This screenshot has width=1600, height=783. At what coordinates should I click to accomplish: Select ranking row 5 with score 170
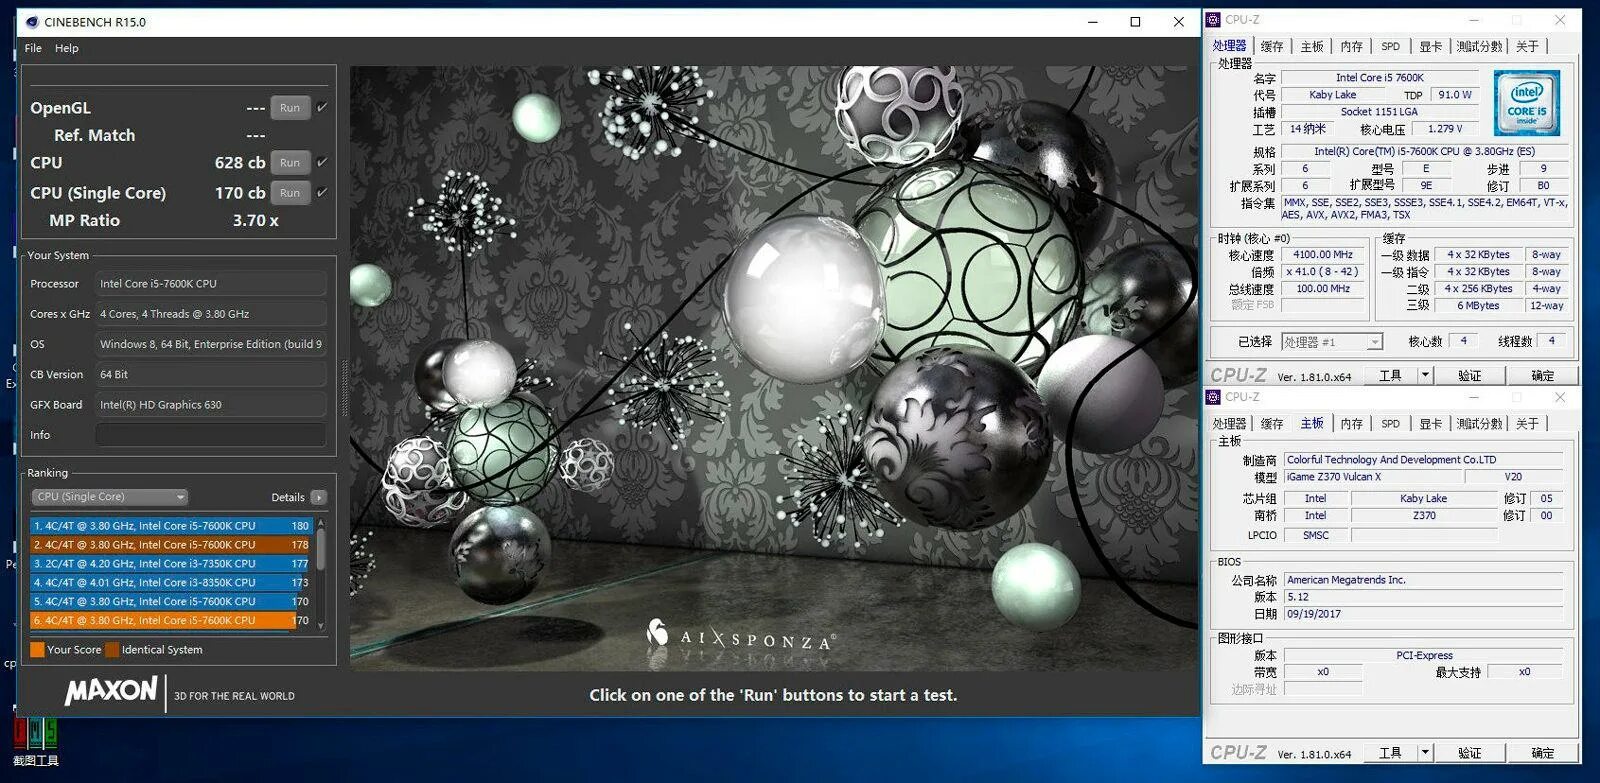click(171, 601)
